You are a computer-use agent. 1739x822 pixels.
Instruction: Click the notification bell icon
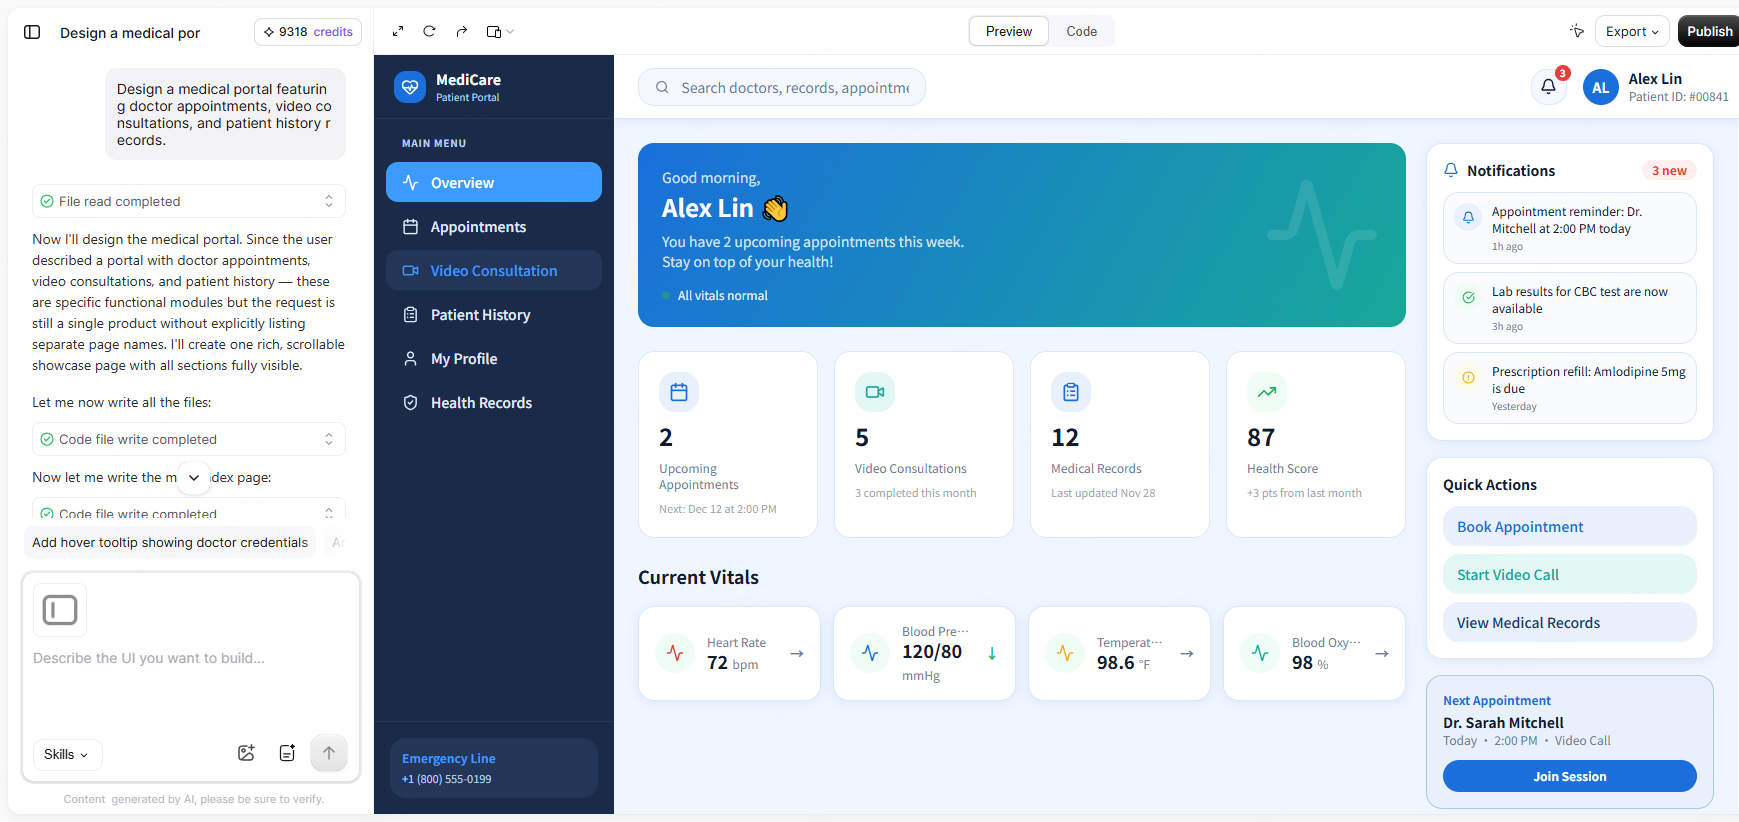[x=1548, y=87]
